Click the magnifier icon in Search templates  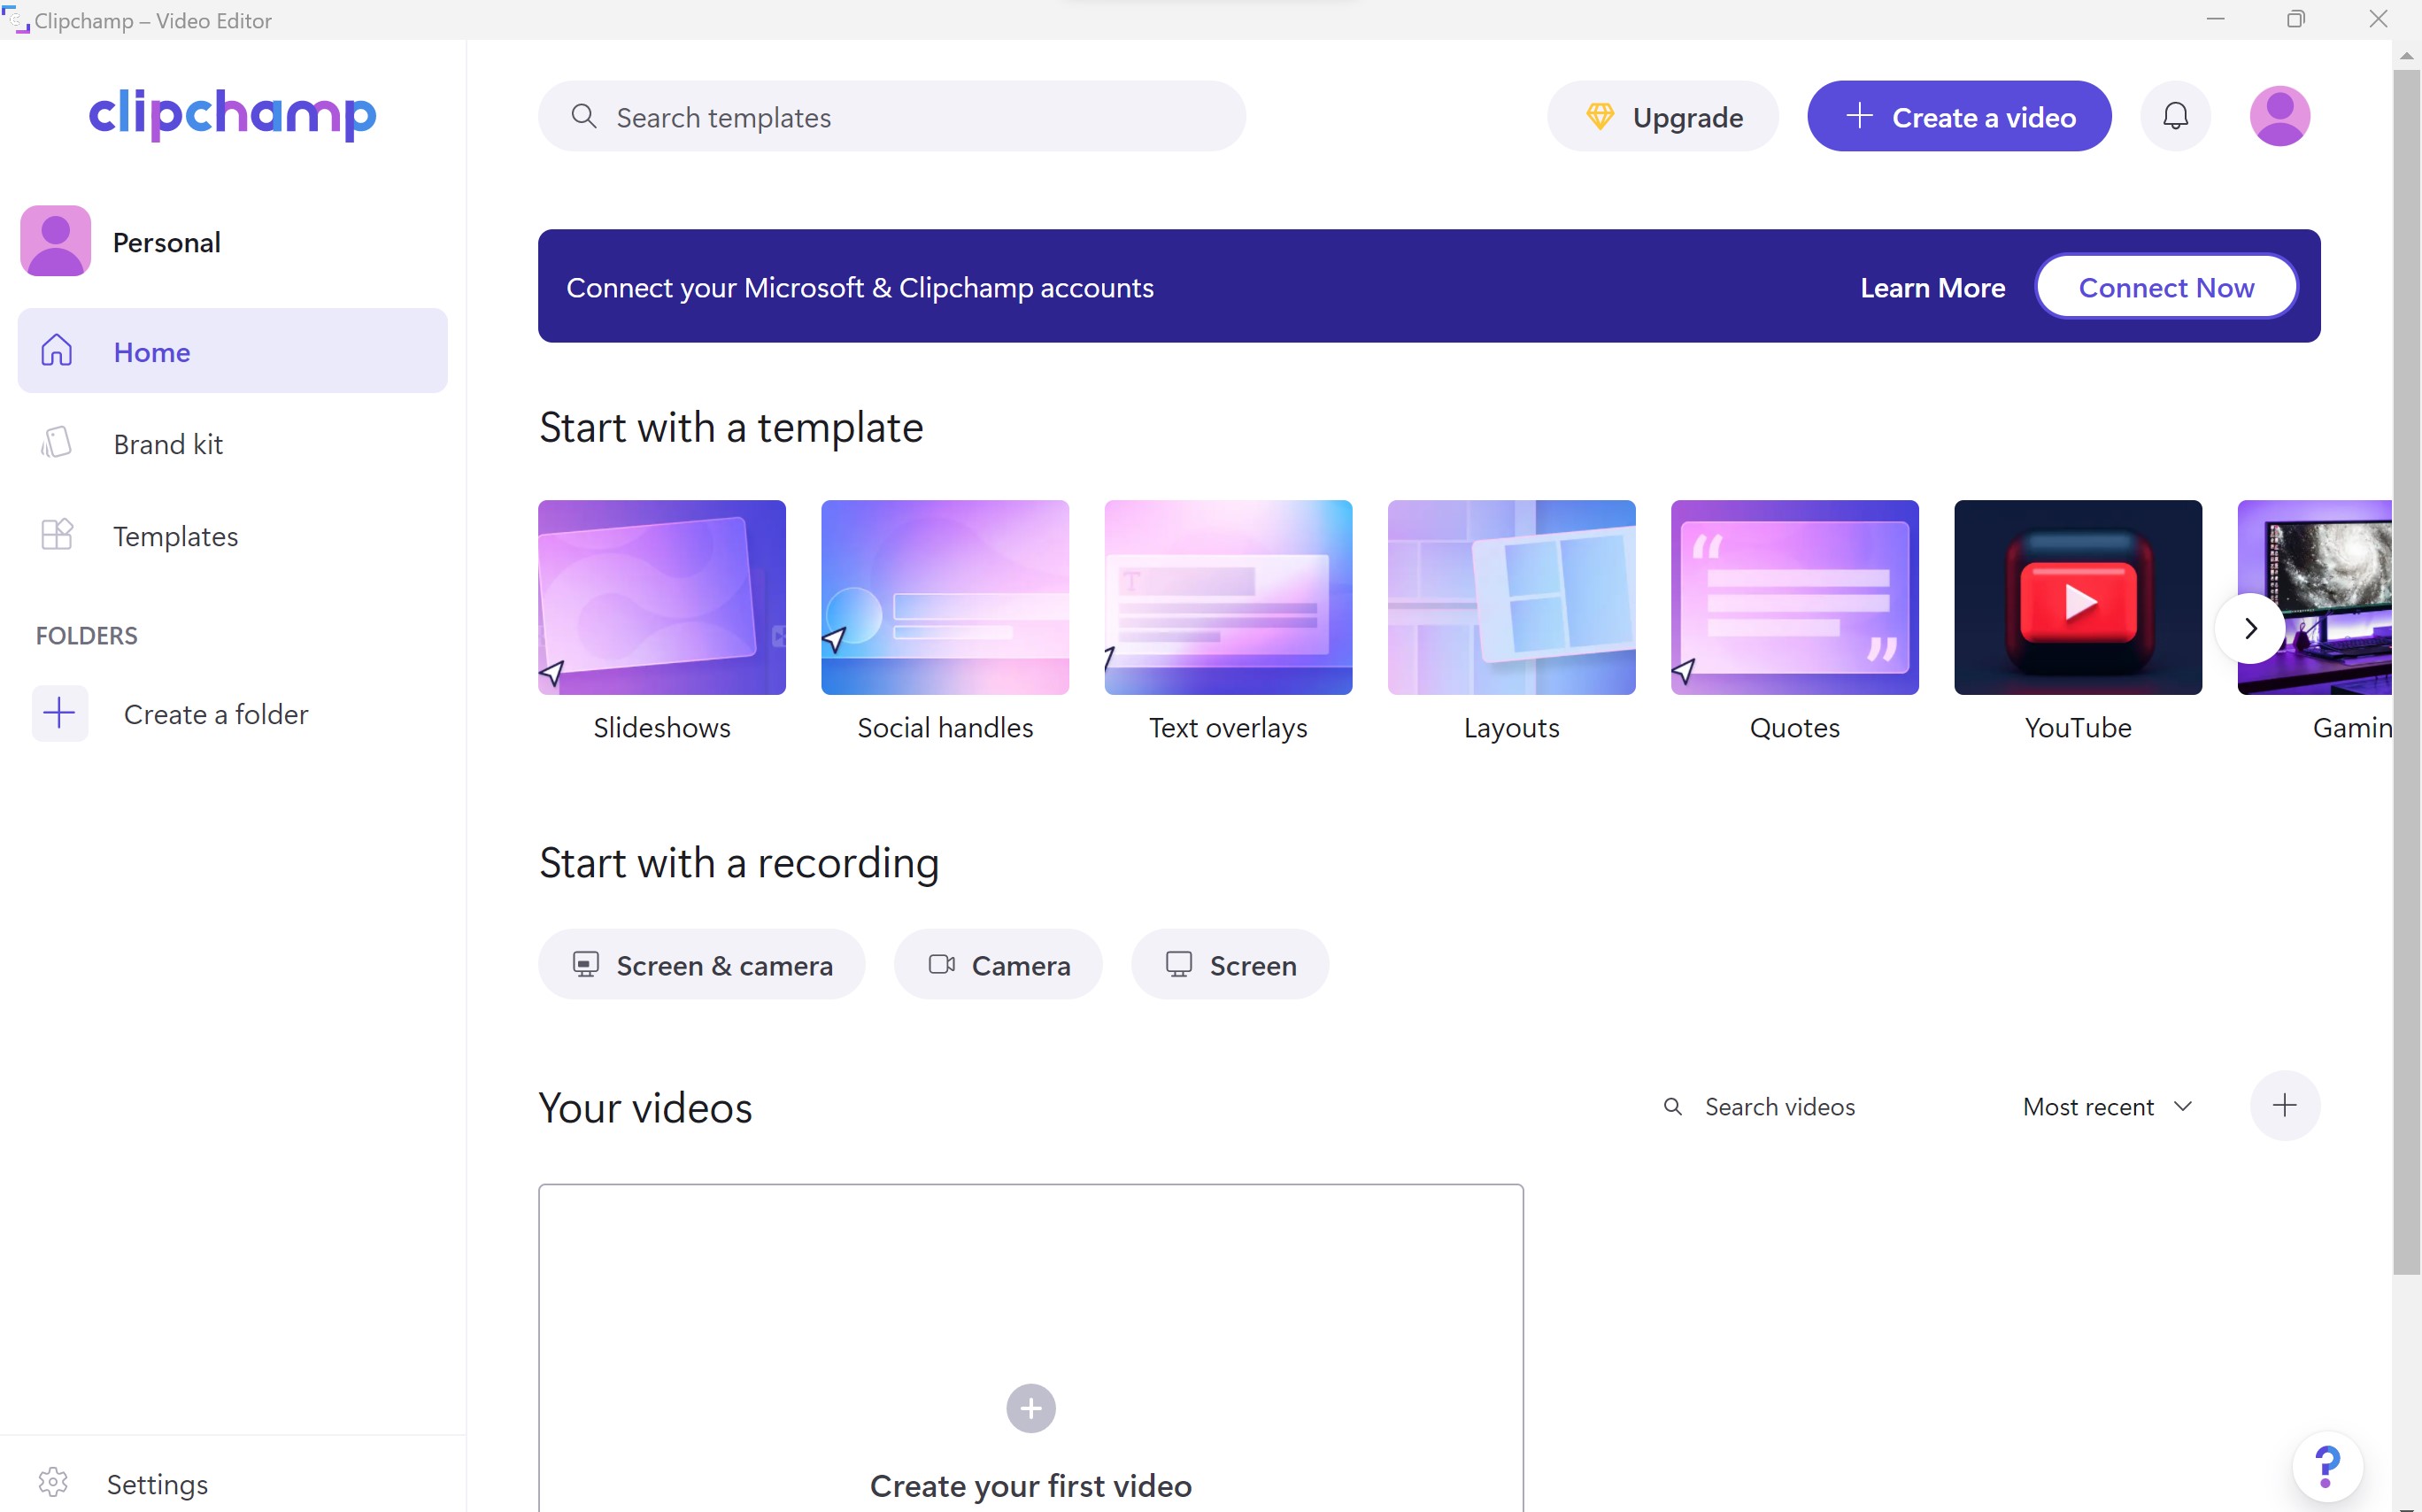(584, 116)
